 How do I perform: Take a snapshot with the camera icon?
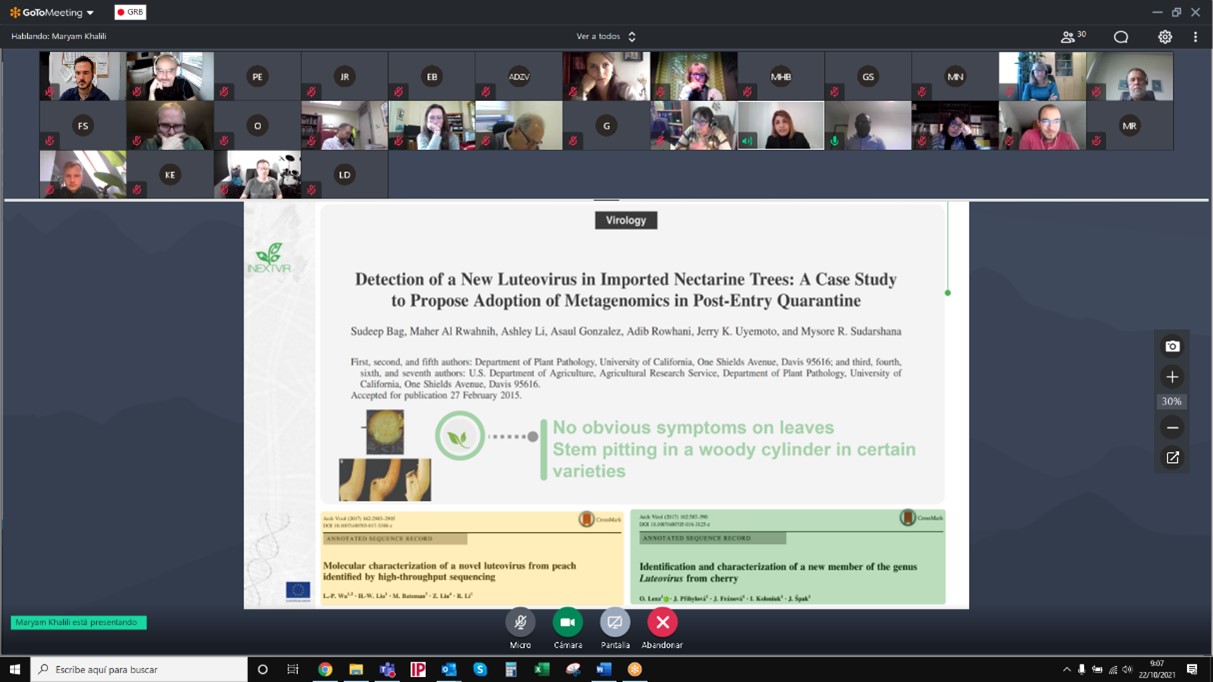point(1172,347)
